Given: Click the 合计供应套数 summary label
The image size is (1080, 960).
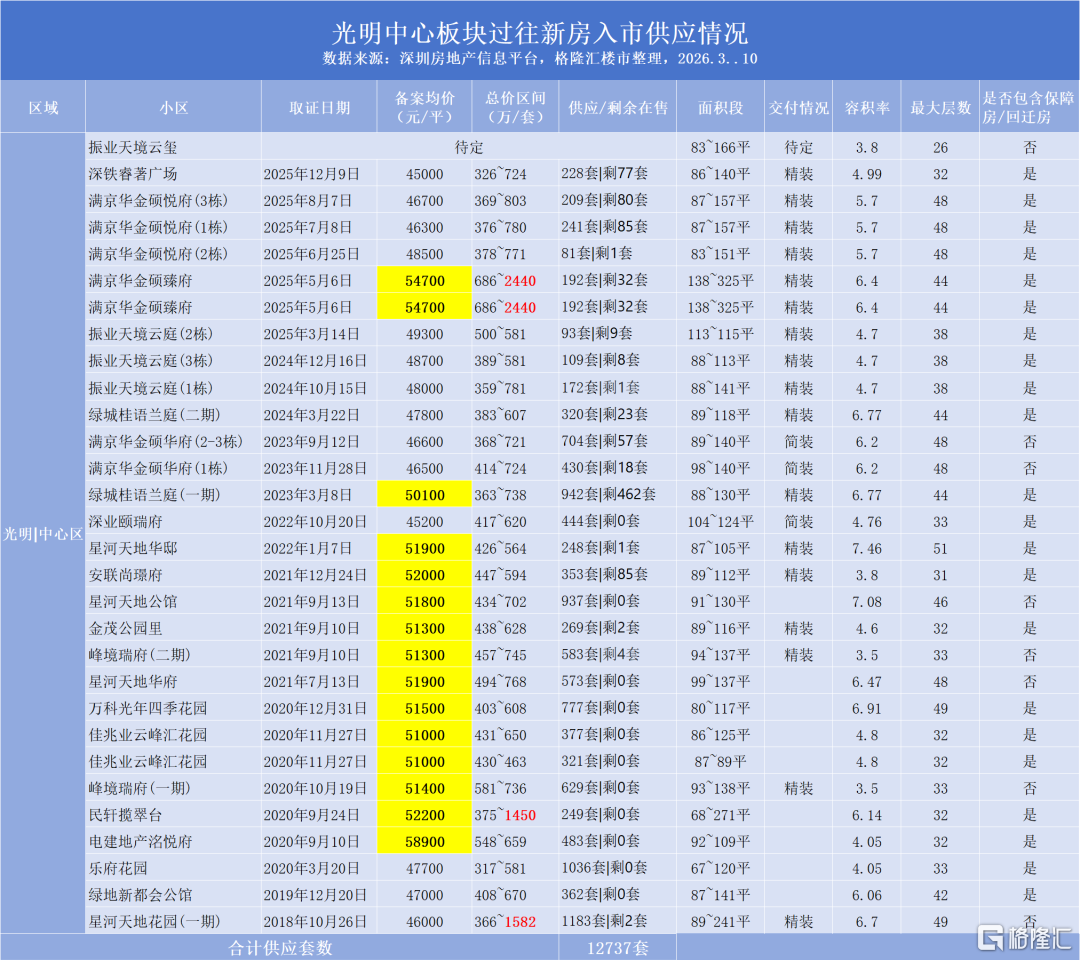Looking at the screenshot, I should point(280,947).
